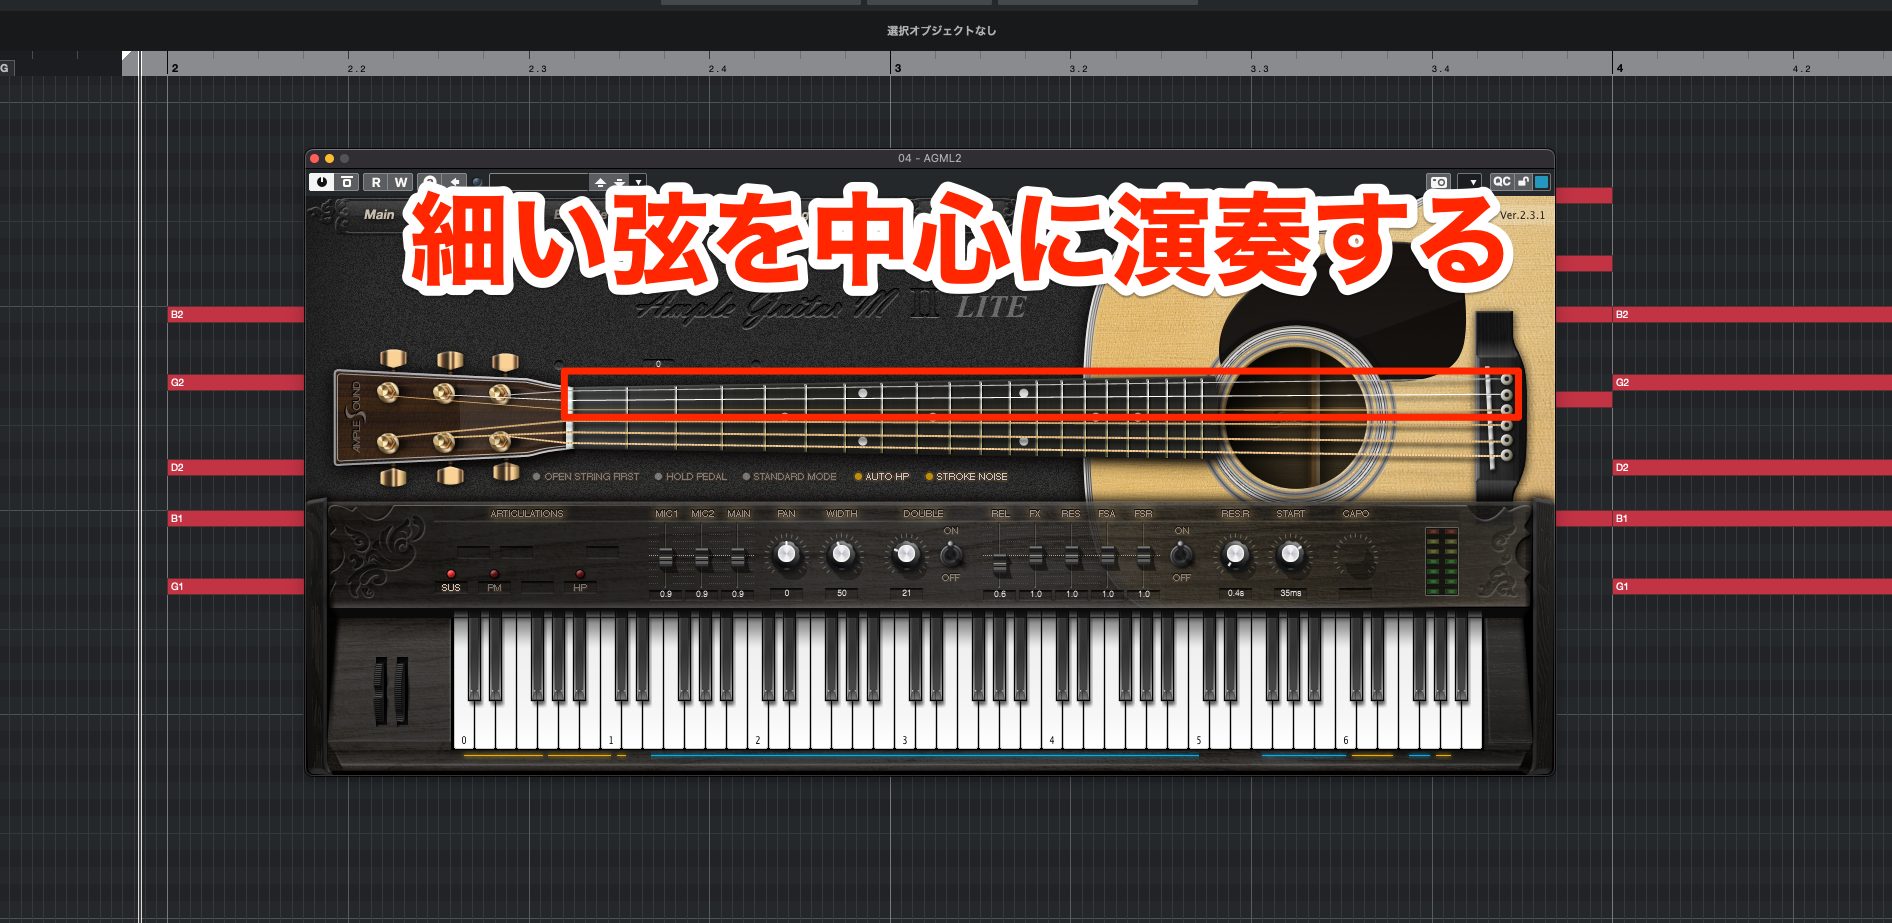Adjust the FX fader

coord(1036,558)
